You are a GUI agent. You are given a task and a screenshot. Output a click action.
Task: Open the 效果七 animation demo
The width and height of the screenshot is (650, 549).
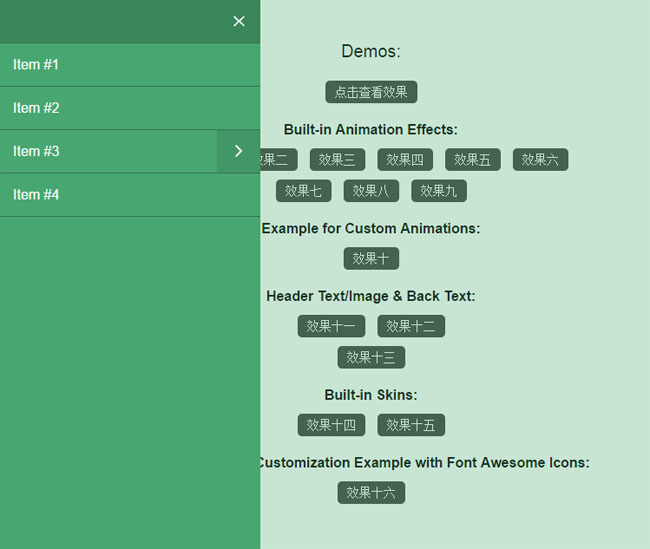[303, 191]
